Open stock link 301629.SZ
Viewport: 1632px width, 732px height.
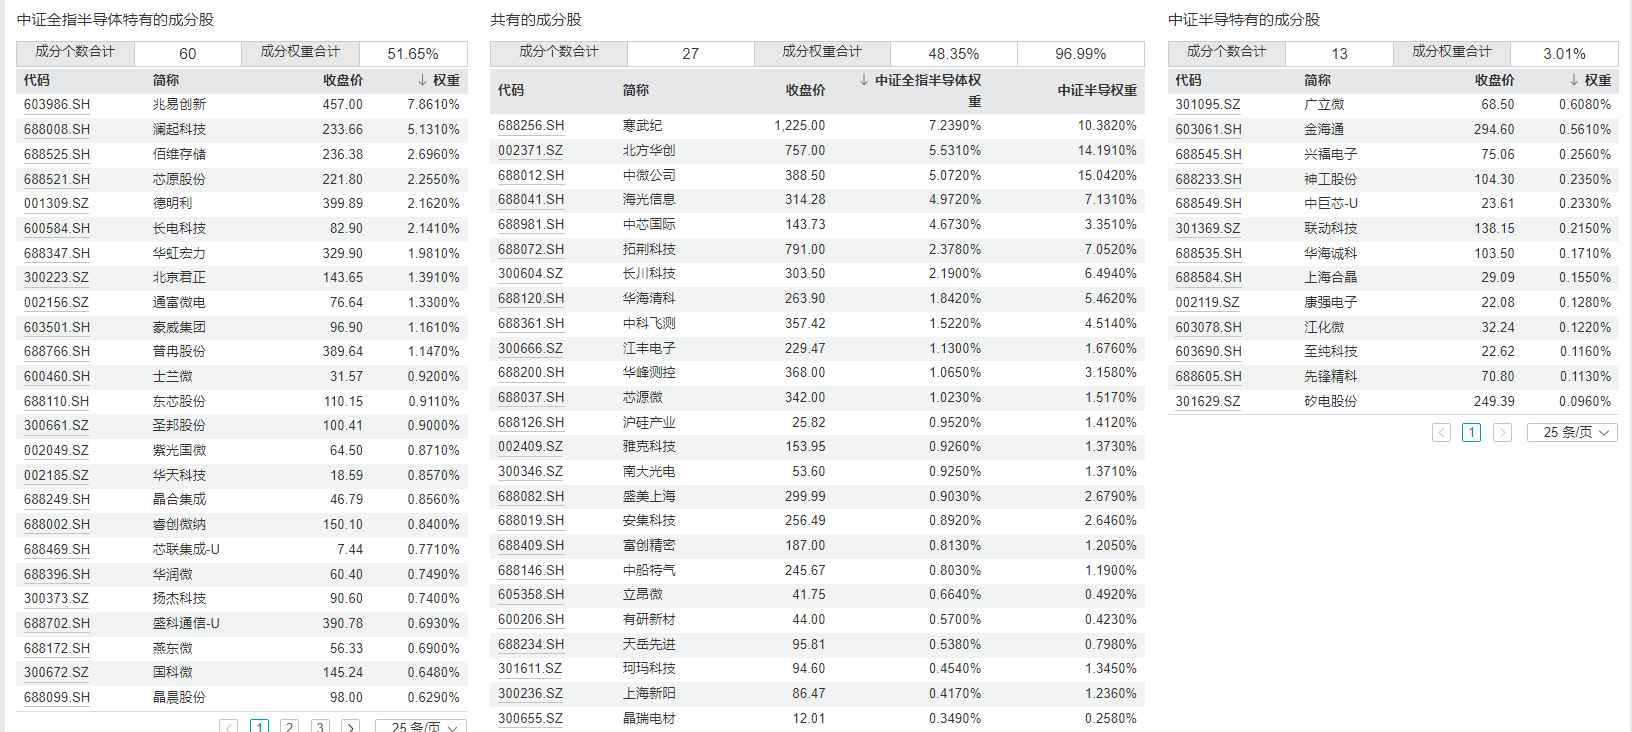point(1208,401)
